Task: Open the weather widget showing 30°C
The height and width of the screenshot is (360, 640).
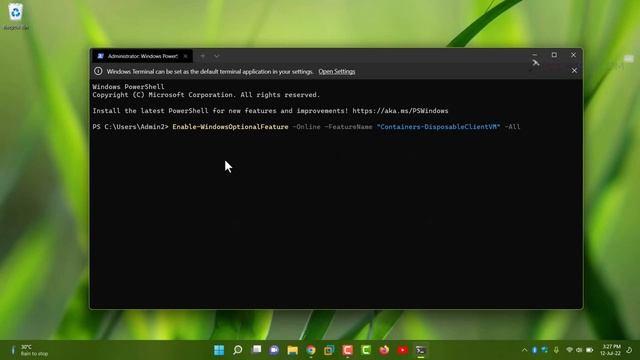Action: pos(29,350)
